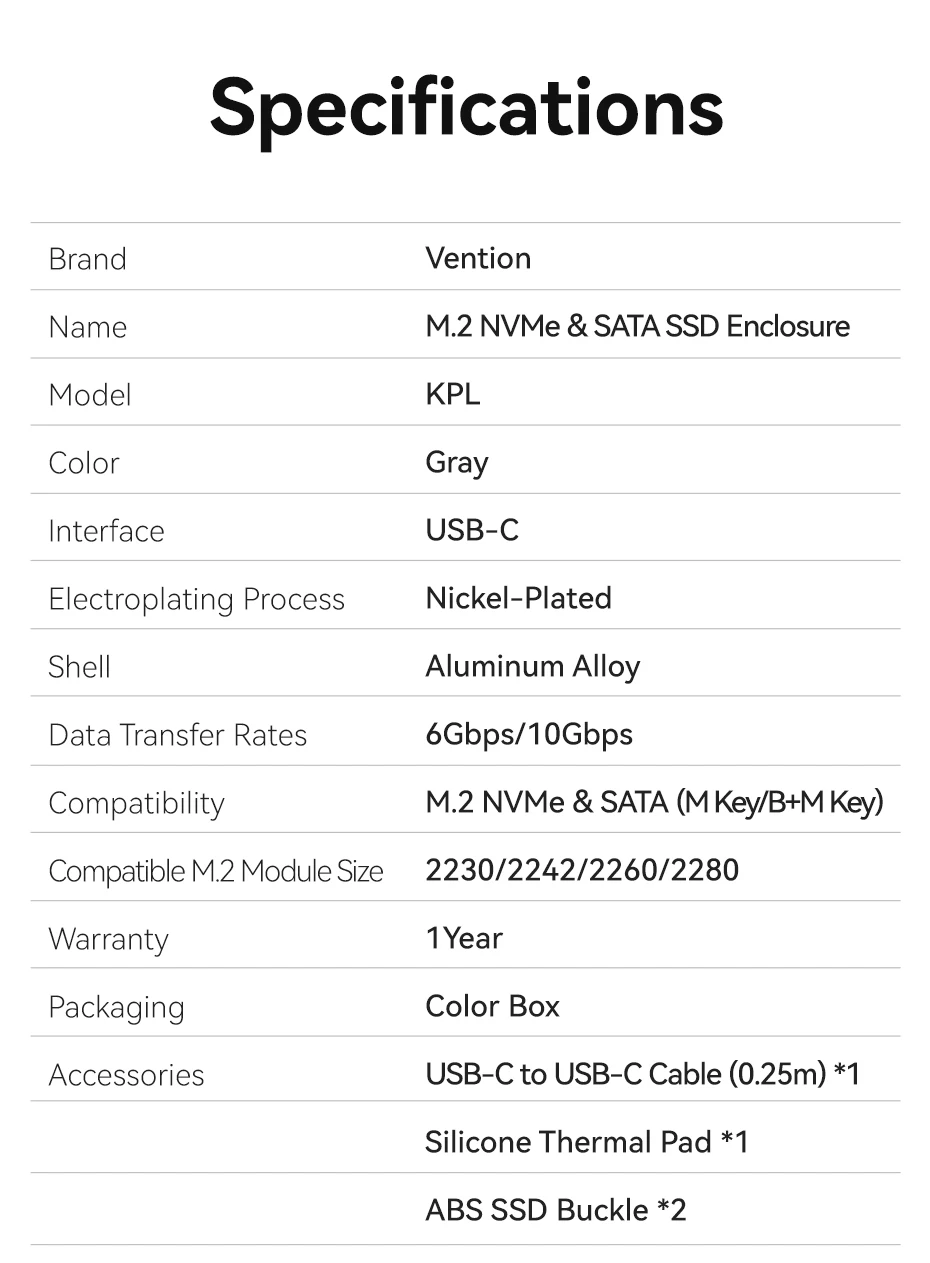Click the Compatible M.2 Module Size label
The height and width of the screenshot is (1263, 930).
coord(215,871)
